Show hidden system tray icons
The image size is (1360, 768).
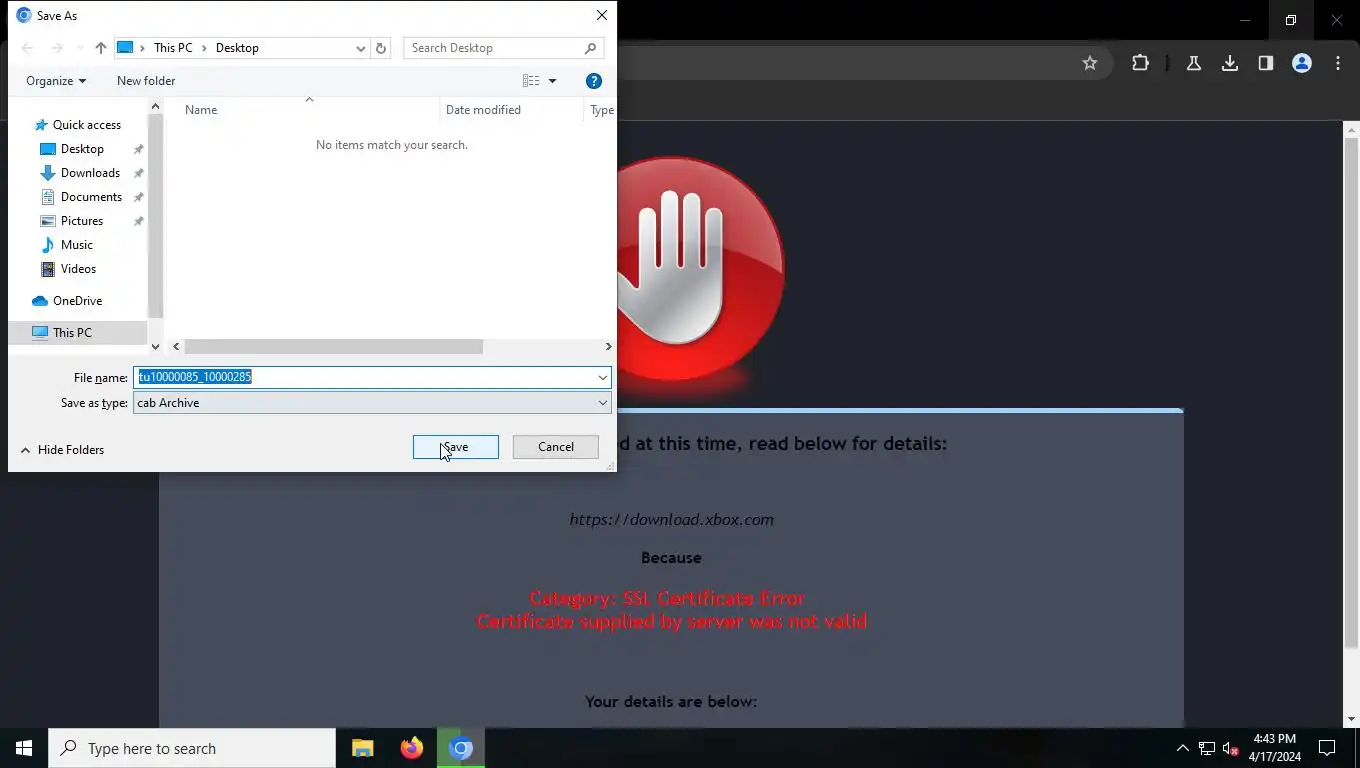(x=1182, y=748)
